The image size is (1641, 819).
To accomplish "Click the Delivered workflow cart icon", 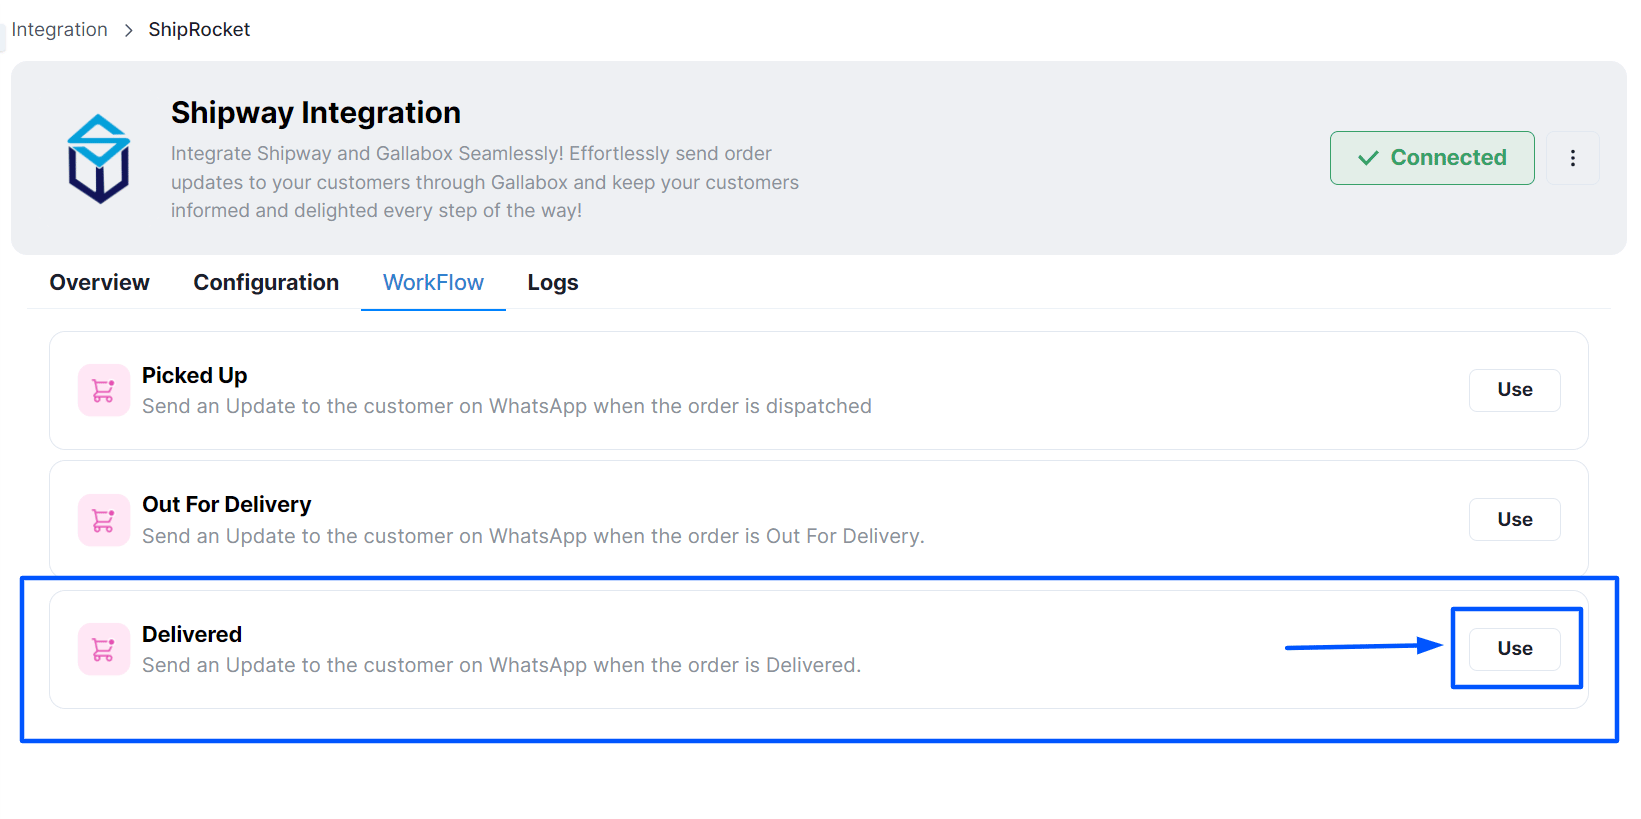I will click(104, 649).
